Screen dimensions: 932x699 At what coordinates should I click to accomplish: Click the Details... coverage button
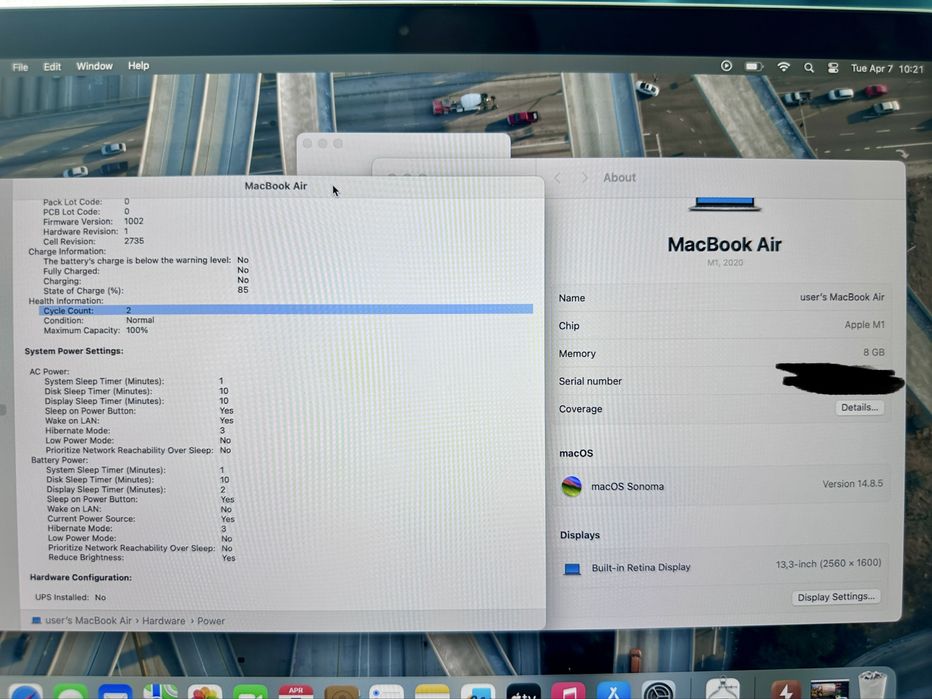(859, 407)
